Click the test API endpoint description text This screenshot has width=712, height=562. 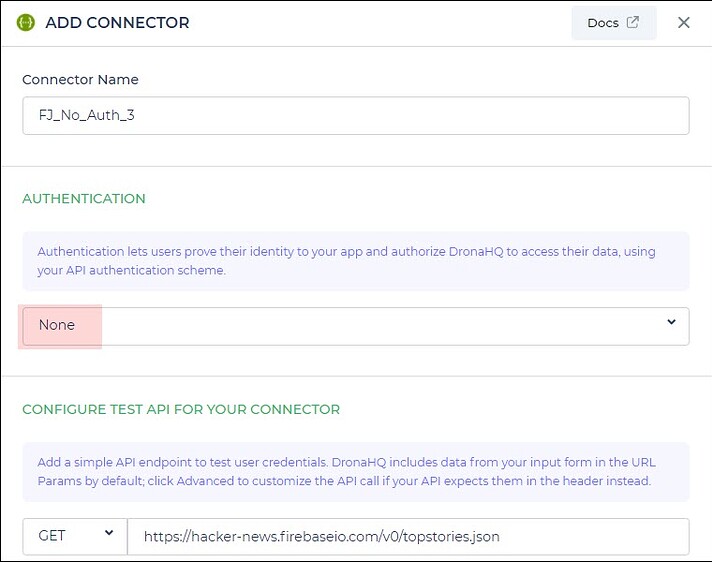point(346,471)
